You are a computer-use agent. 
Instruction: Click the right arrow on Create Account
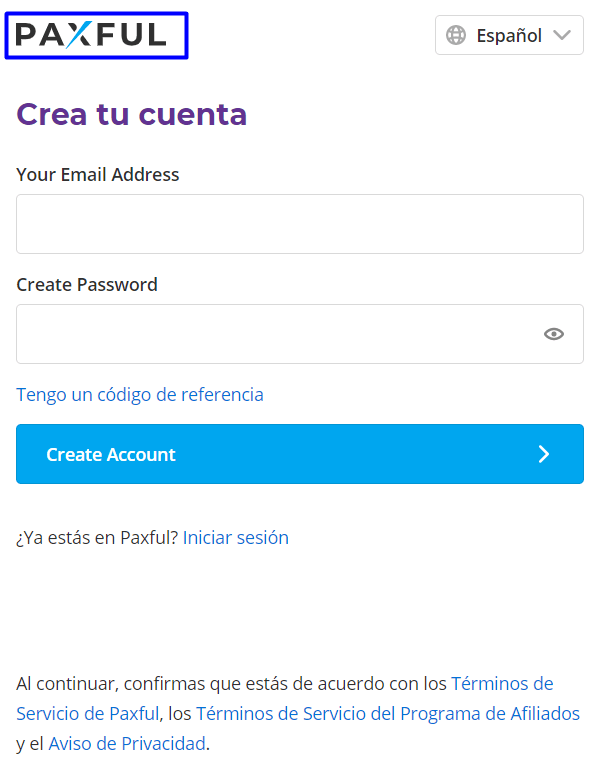pyautogui.click(x=544, y=455)
